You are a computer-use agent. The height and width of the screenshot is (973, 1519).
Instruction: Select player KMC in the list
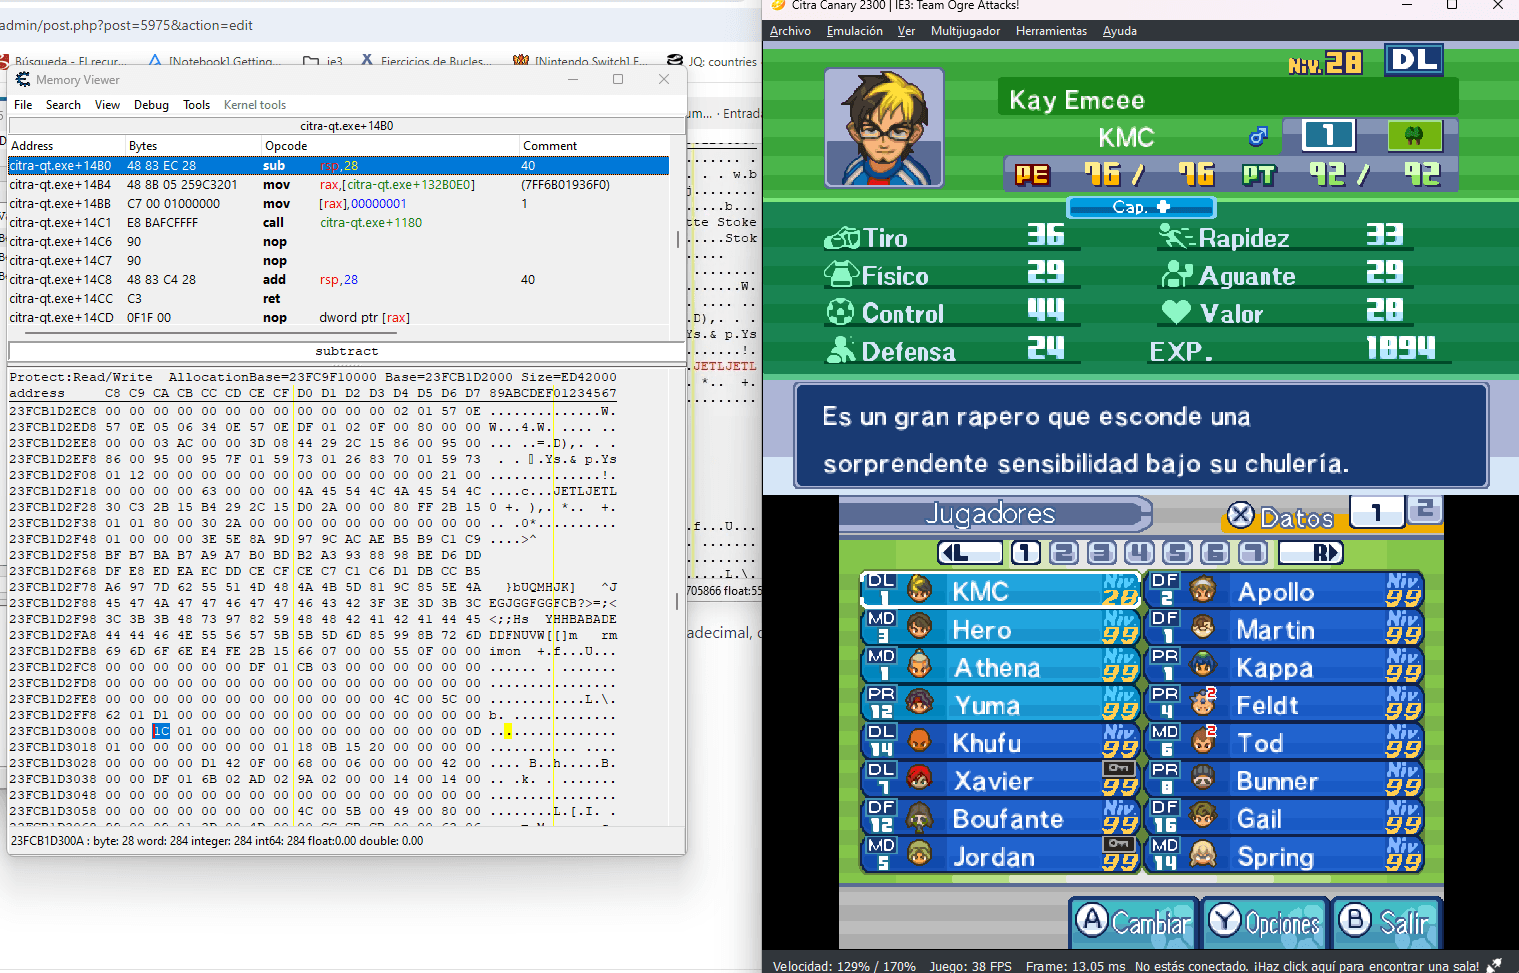pos(1001,590)
